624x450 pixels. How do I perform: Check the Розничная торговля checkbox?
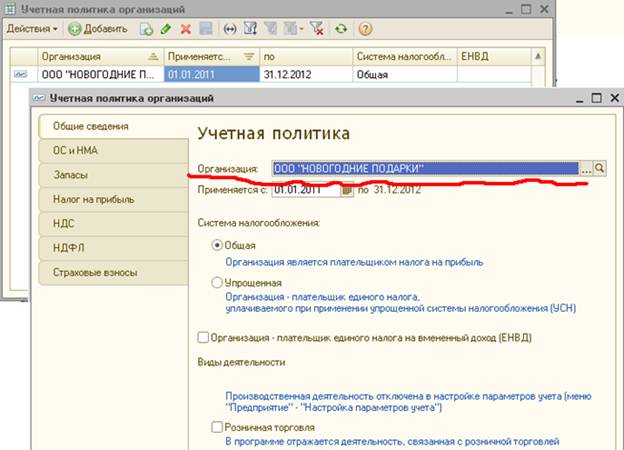(x=217, y=427)
